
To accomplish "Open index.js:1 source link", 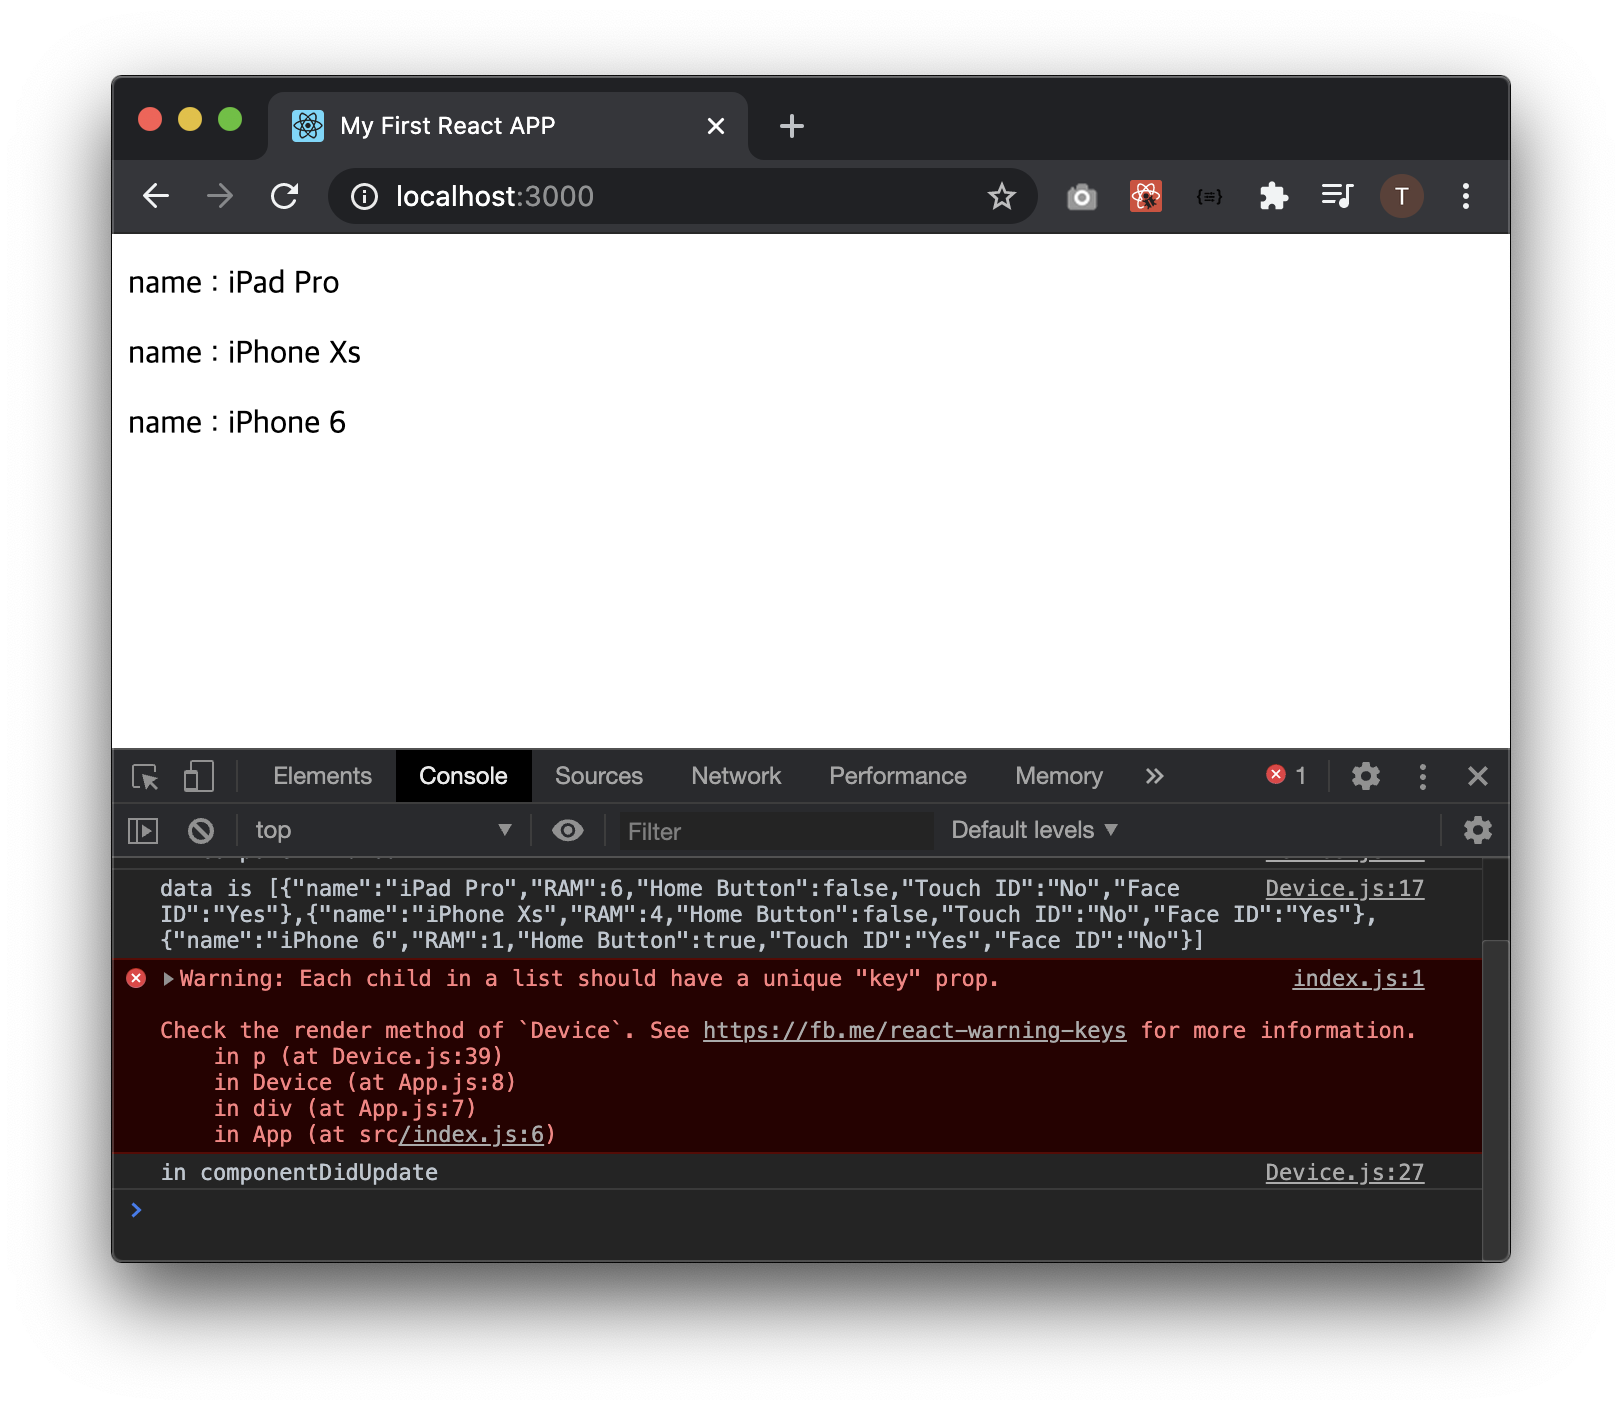I will tap(1358, 978).
